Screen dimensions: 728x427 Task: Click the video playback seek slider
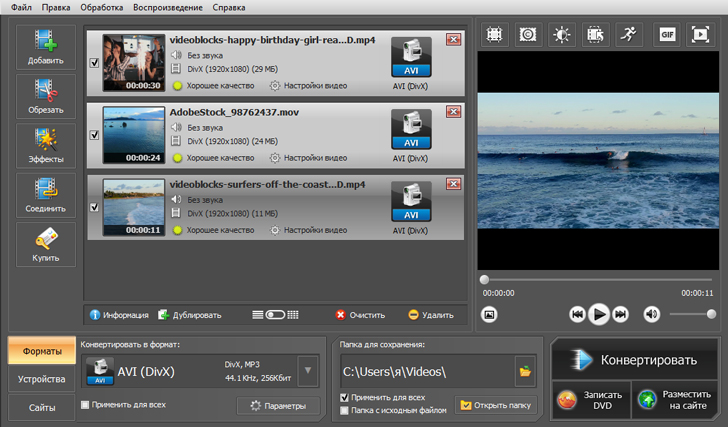tap(598, 280)
